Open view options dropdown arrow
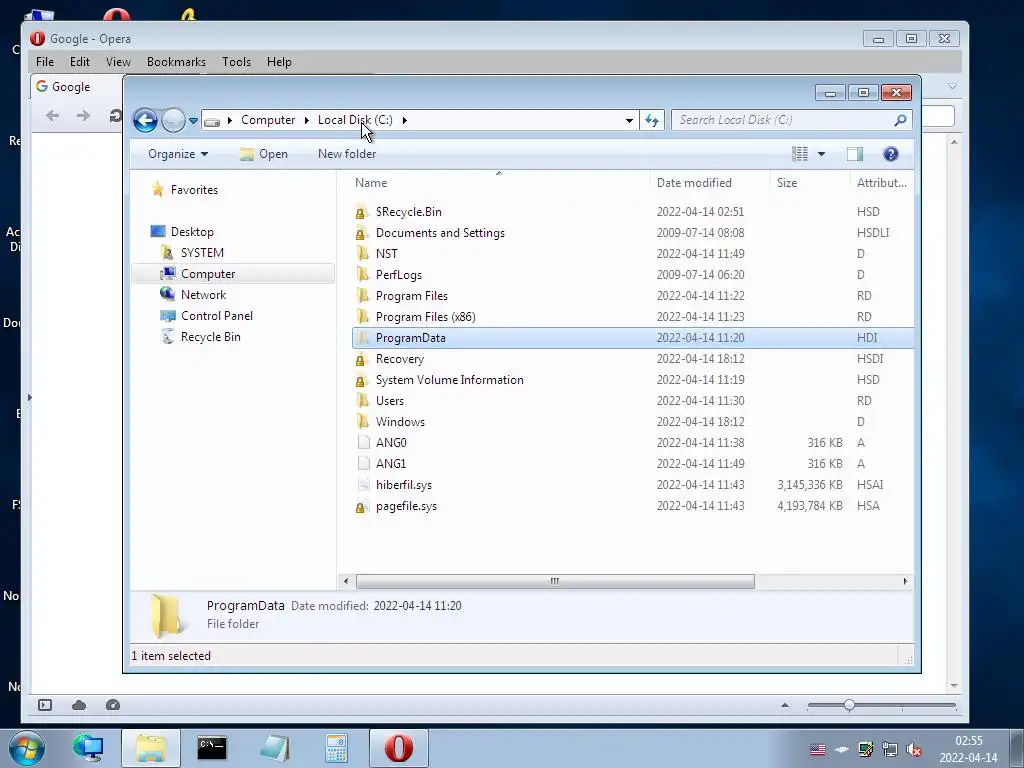This screenshot has width=1024, height=768. (x=822, y=154)
